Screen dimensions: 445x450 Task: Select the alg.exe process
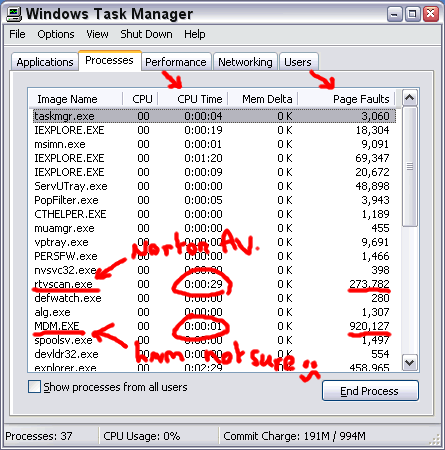click(214, 312)
